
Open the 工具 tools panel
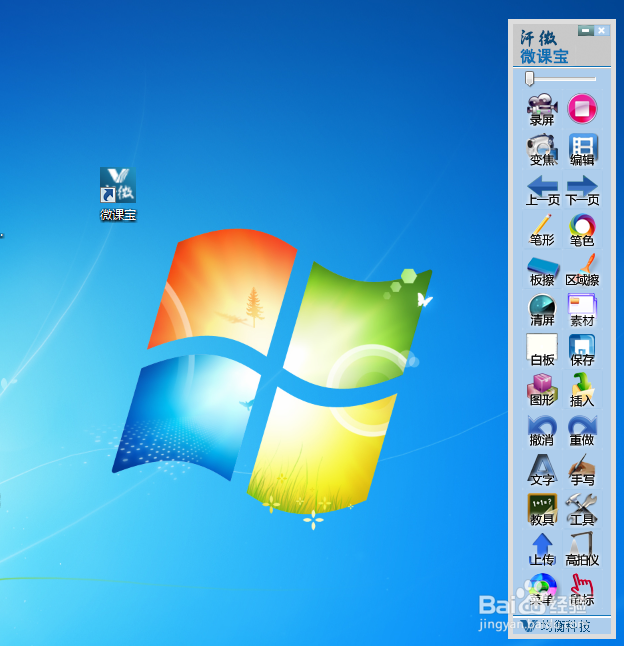[582, 510]
